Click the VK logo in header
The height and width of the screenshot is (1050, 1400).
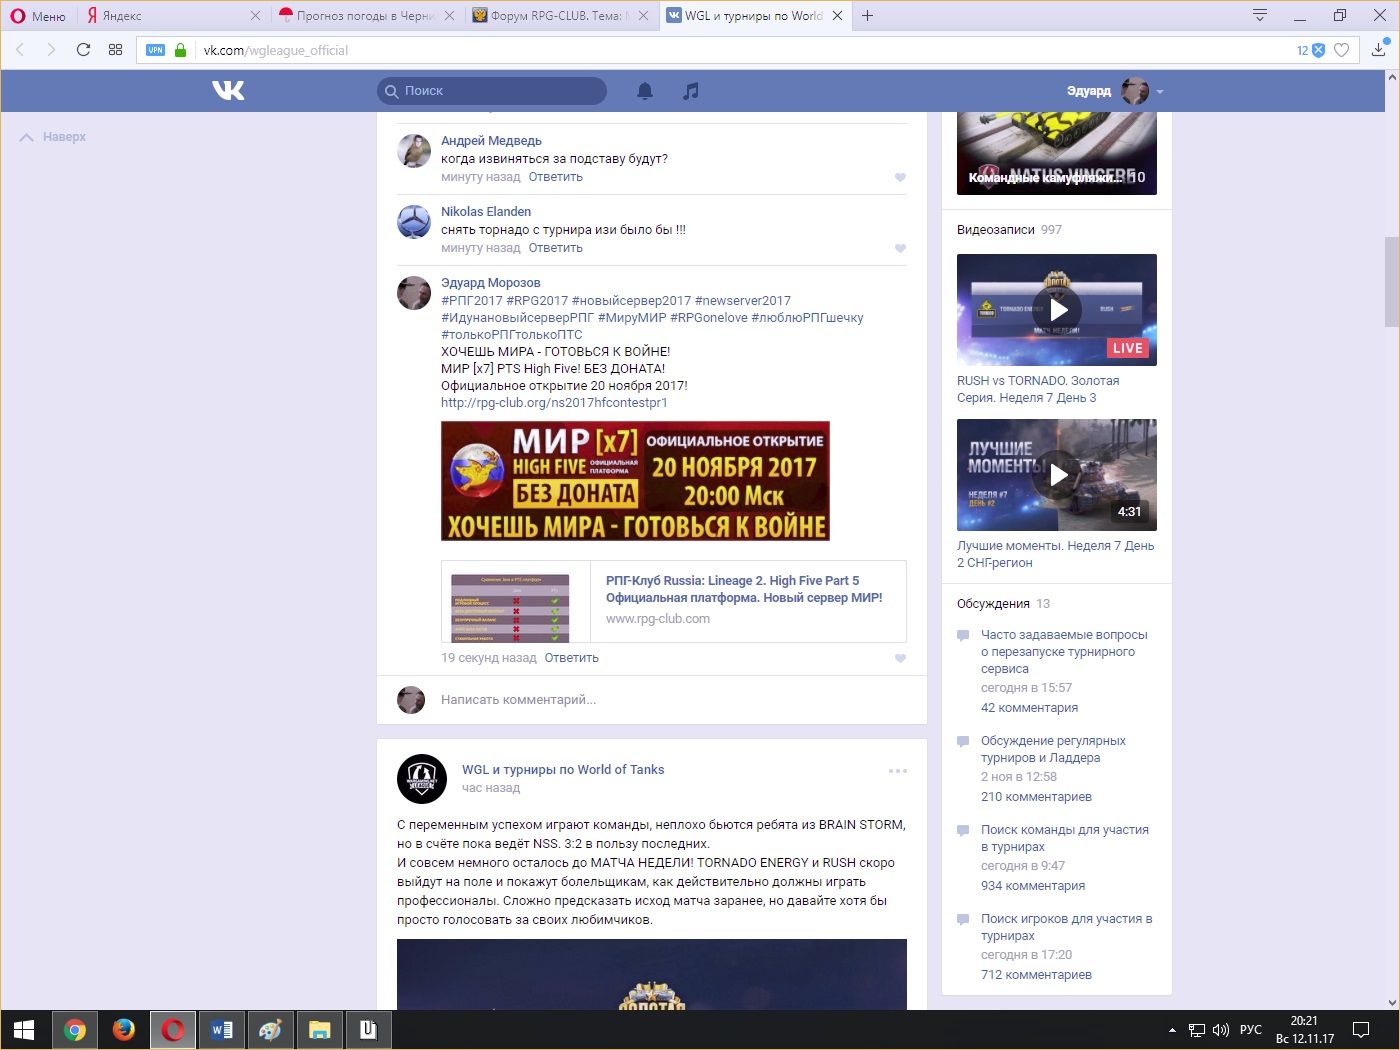point(228,91)
